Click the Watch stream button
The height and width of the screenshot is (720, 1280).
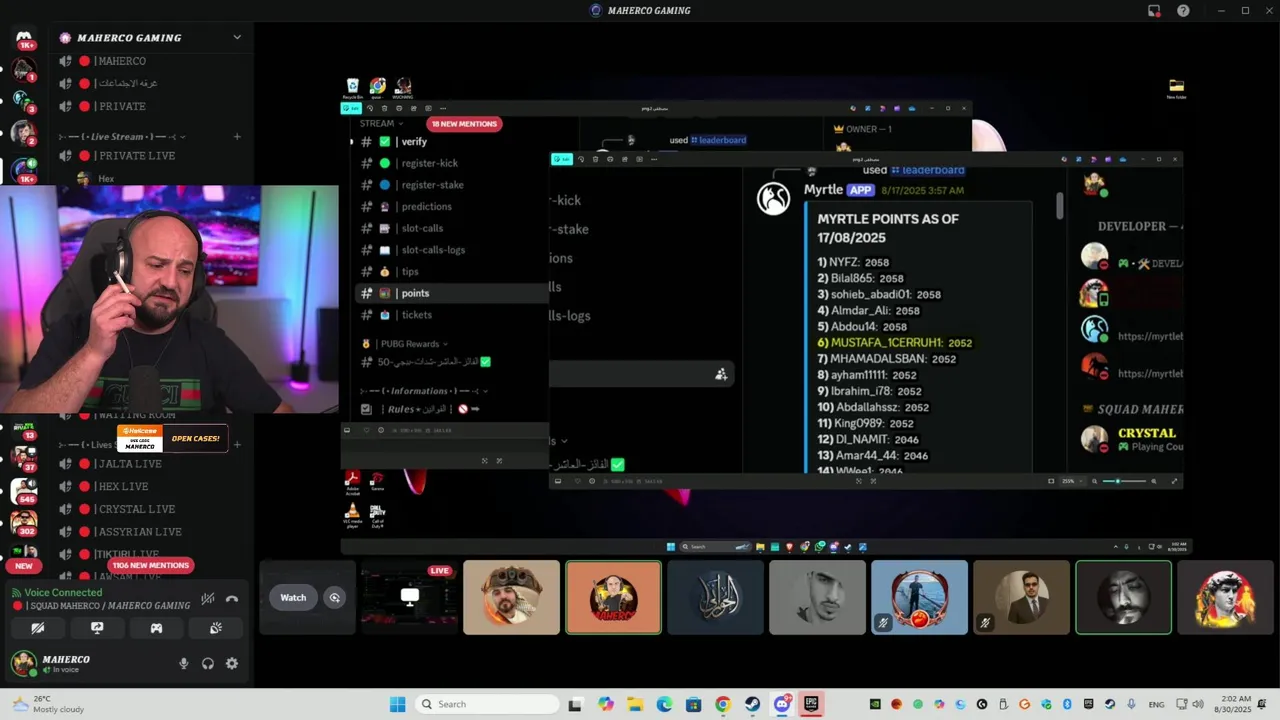(293, 598)
